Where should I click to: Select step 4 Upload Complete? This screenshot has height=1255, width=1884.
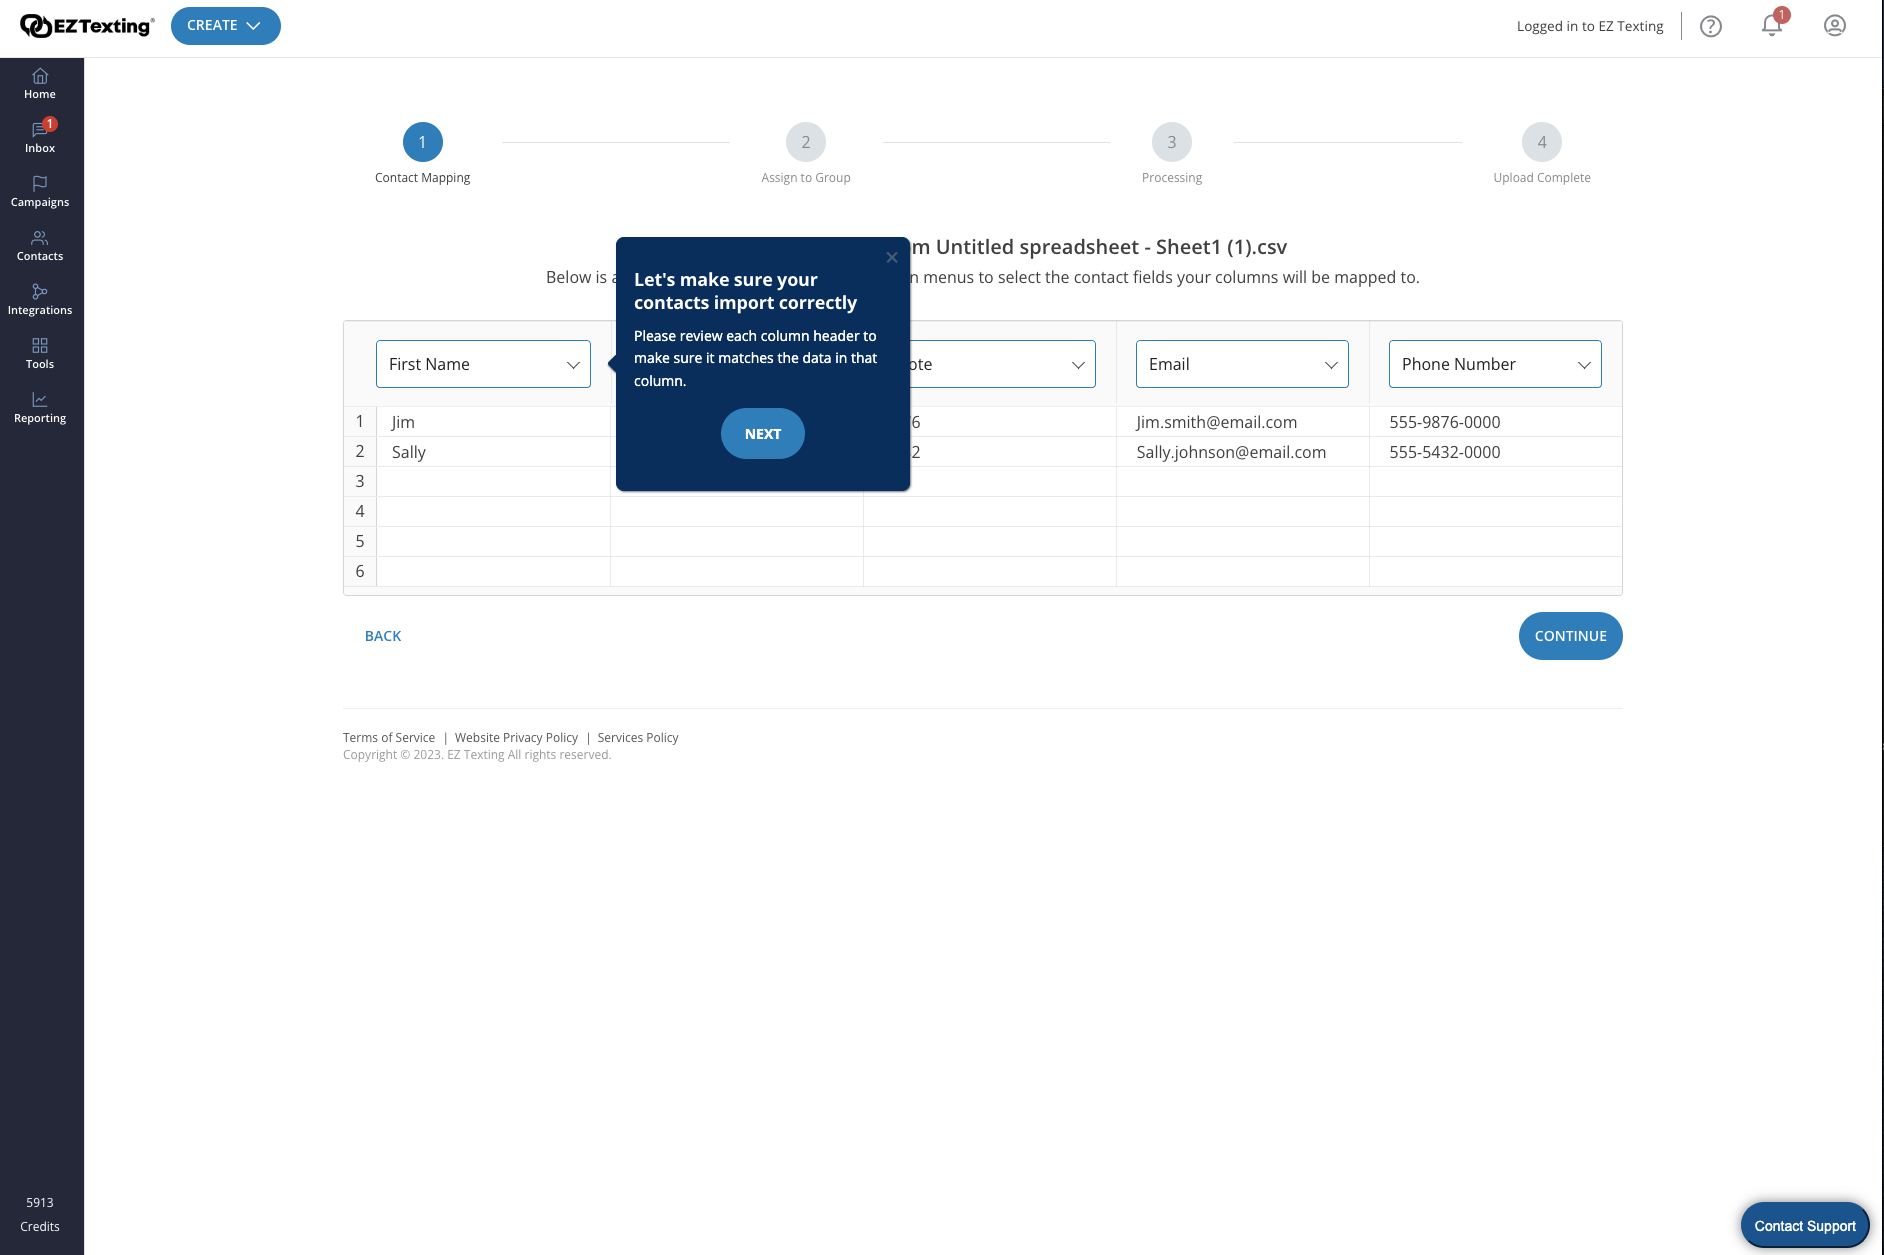coord(1542,154)
